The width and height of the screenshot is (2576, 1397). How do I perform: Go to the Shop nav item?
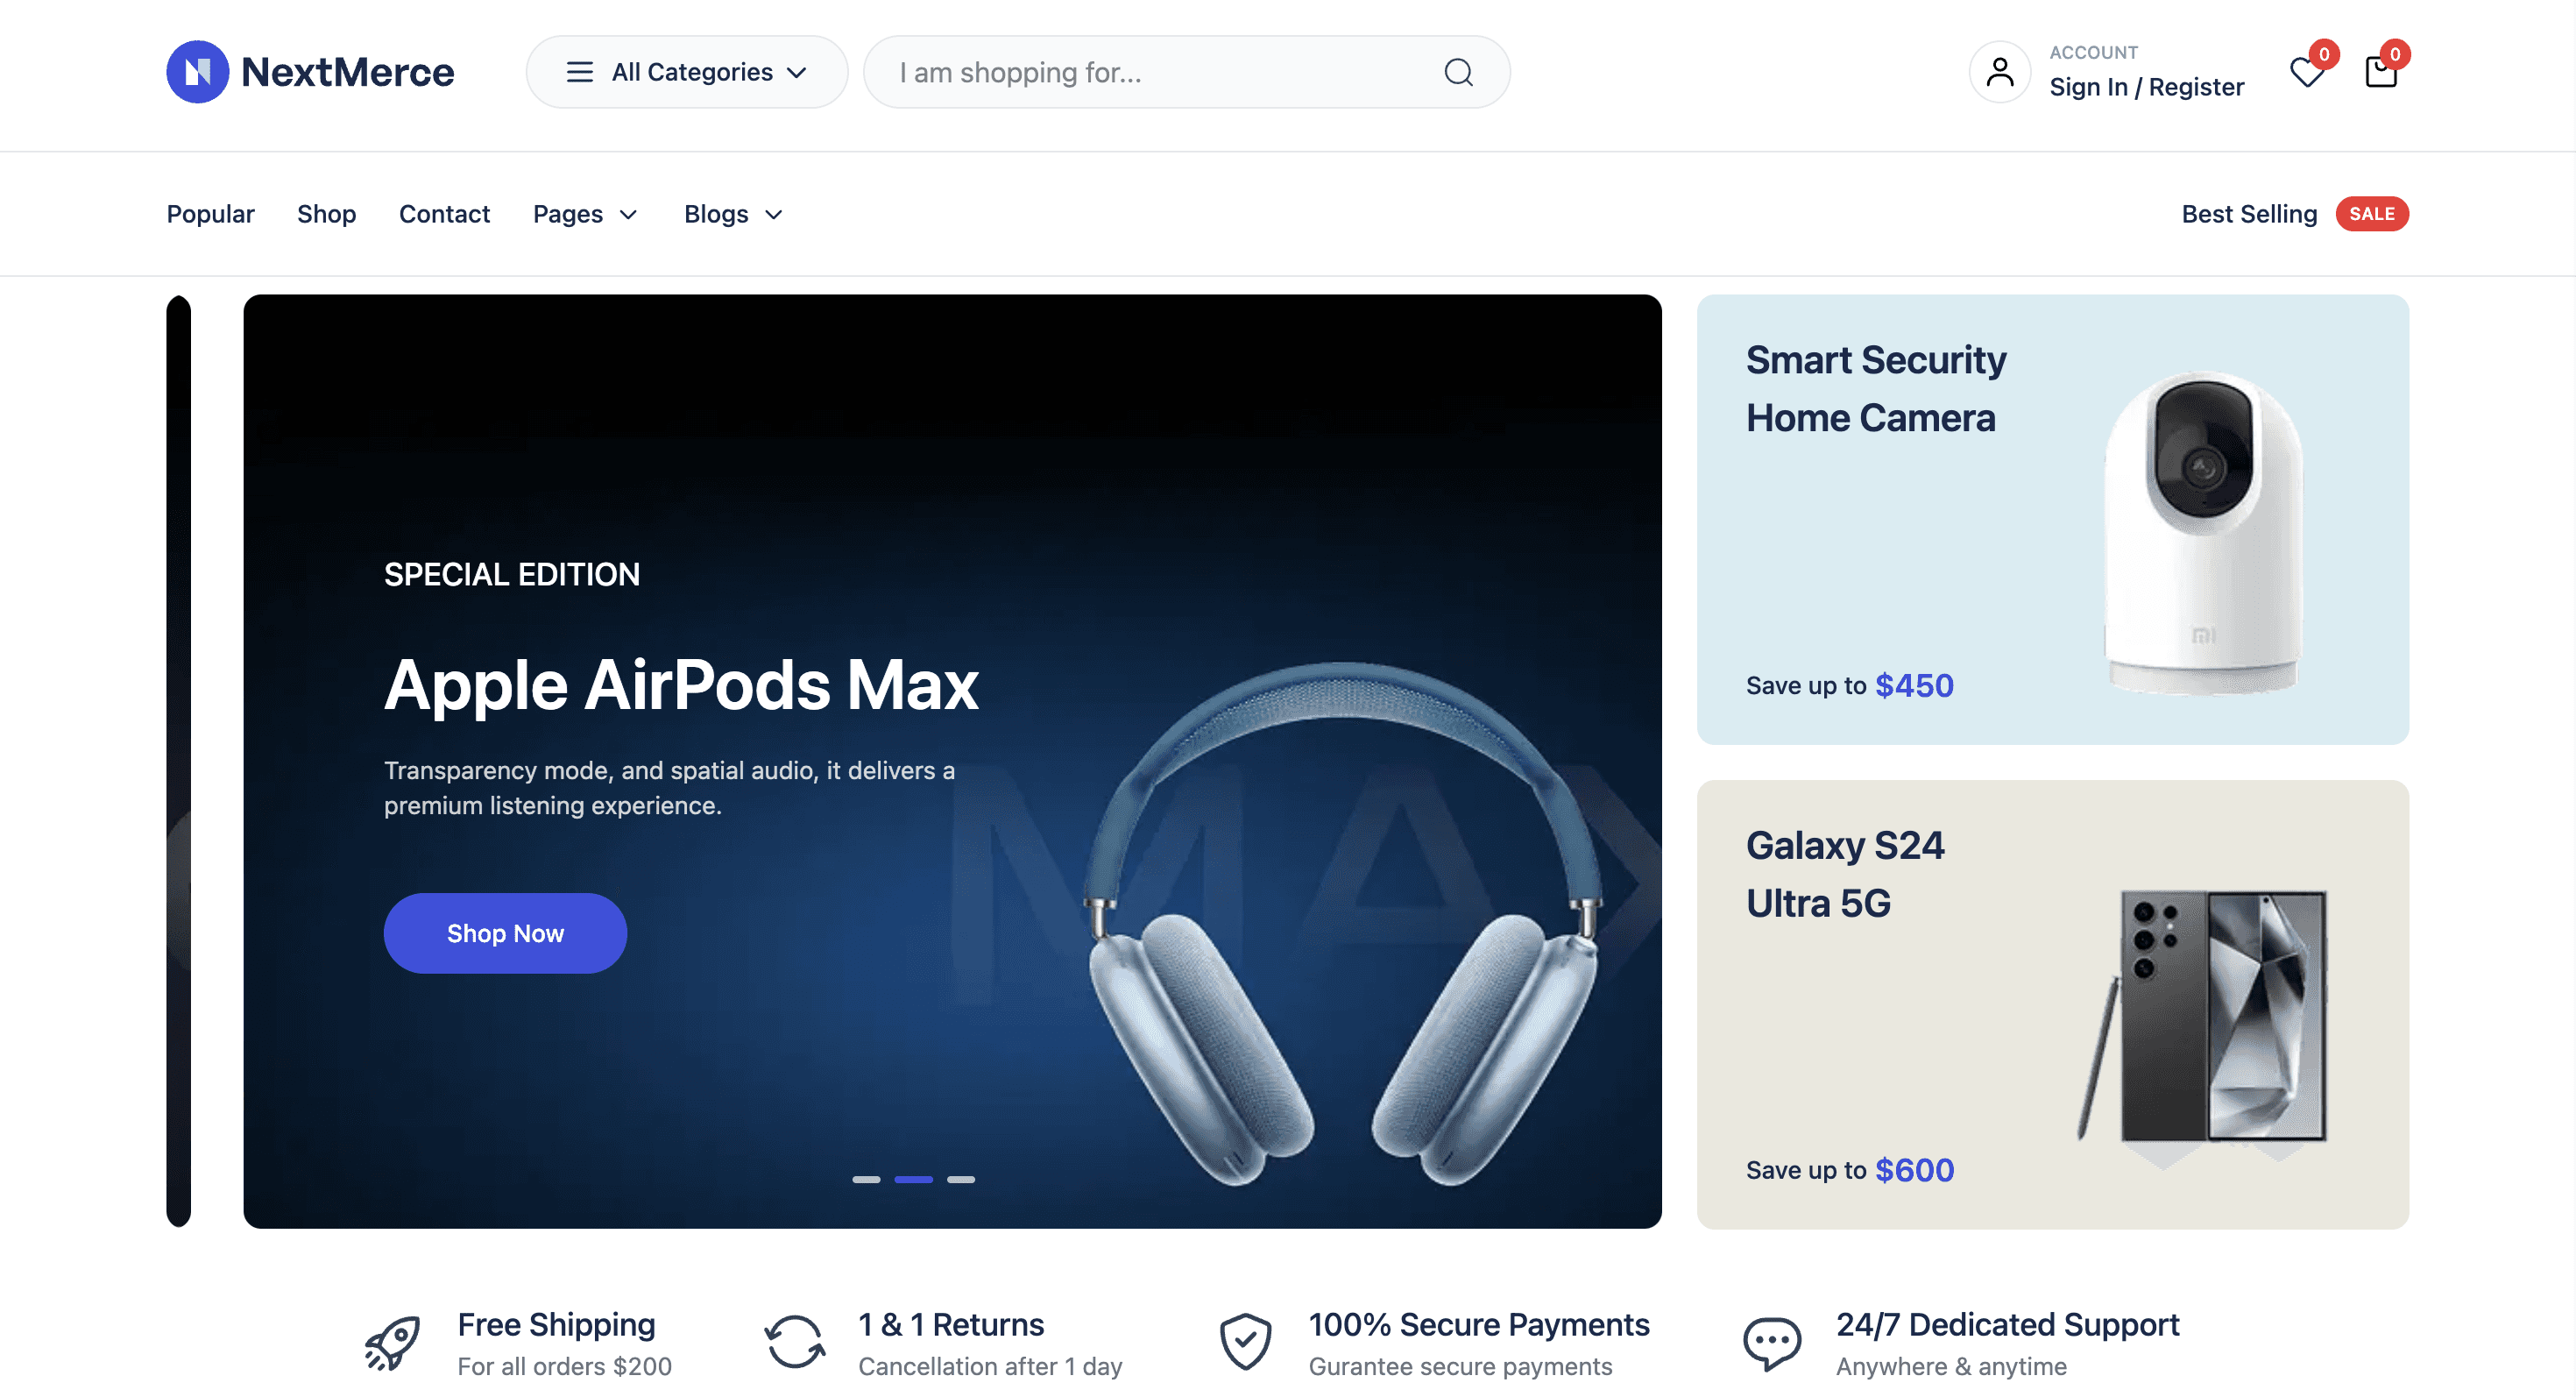[326, 214]
